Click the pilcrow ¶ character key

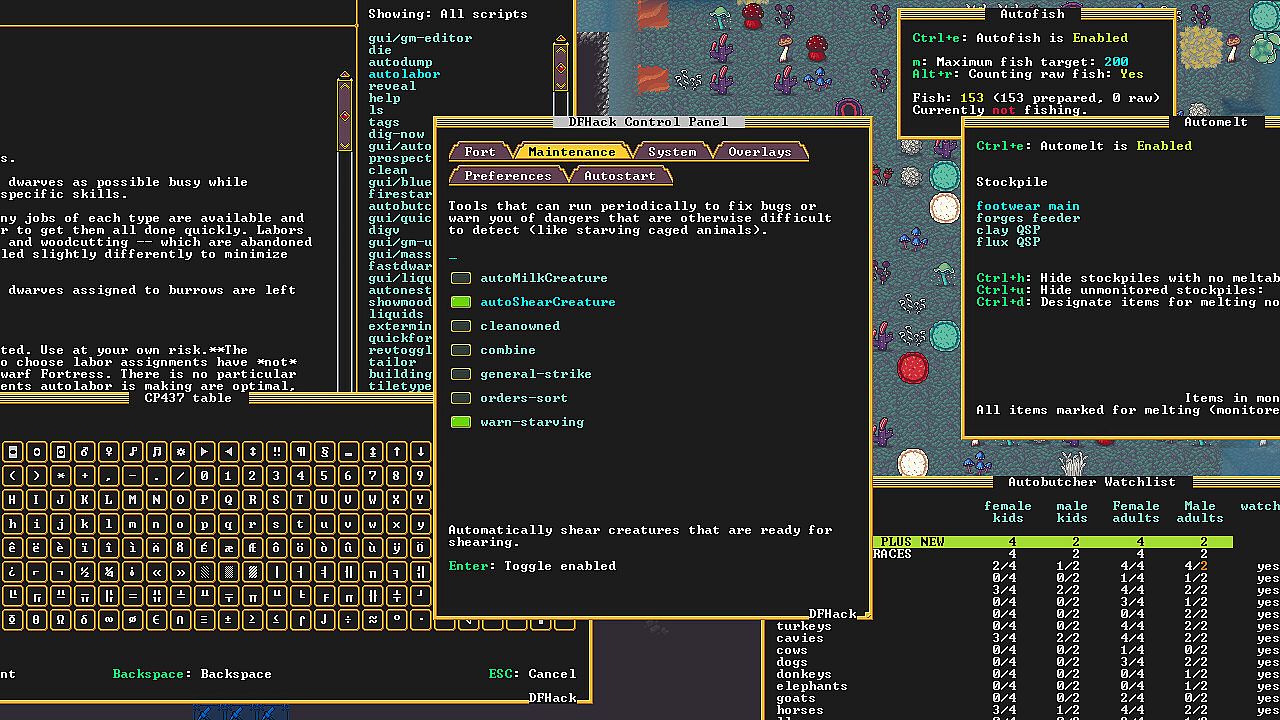pos(300,451)
